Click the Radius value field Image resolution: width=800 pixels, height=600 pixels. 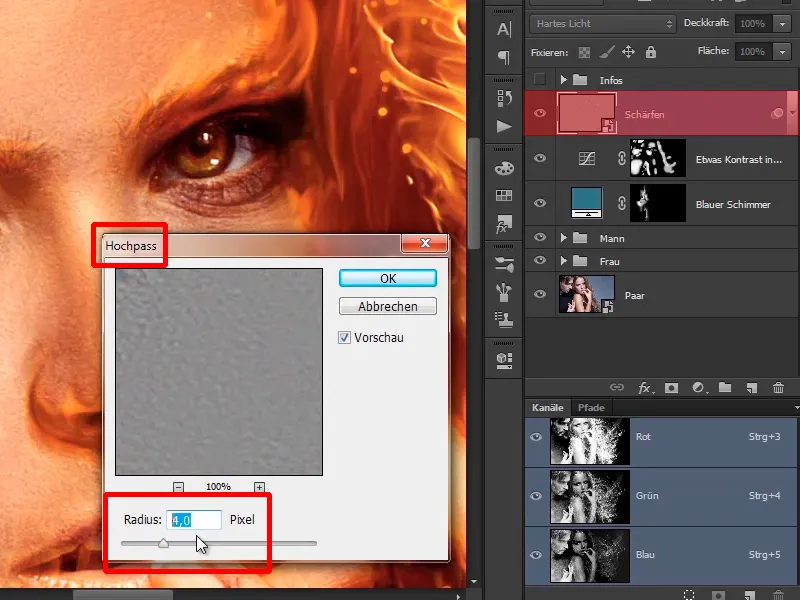194,520
